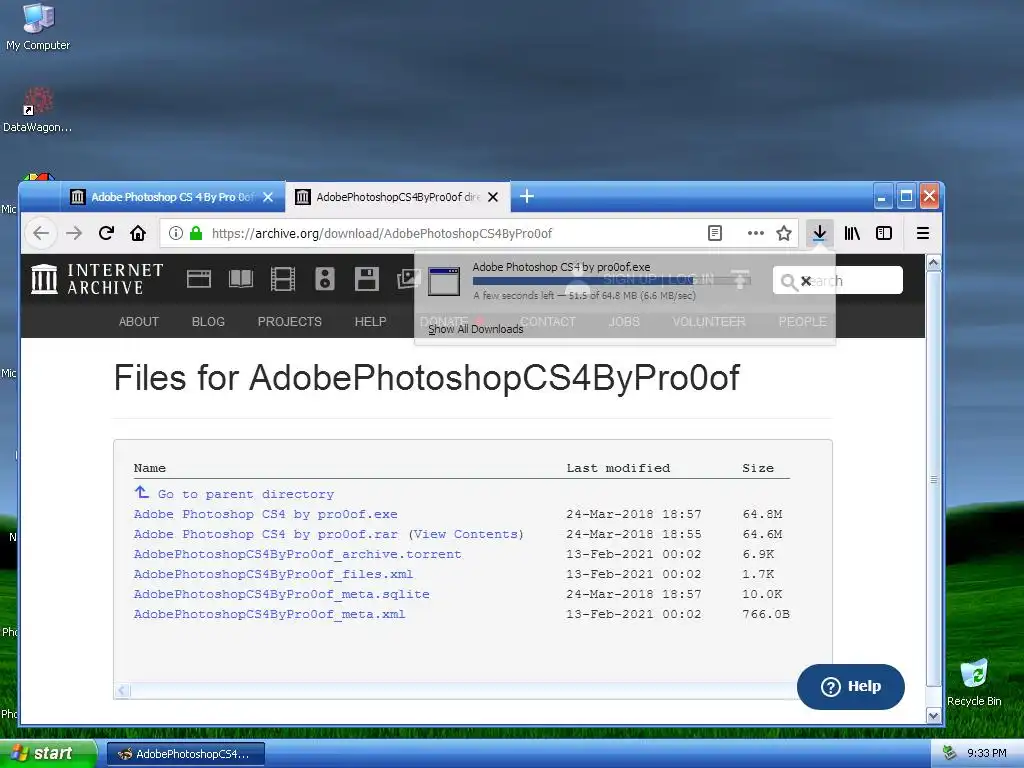This screenshot has width=1024, height=768.
Task: Click the 766.0B size value
Action: [x=765, y=614]
